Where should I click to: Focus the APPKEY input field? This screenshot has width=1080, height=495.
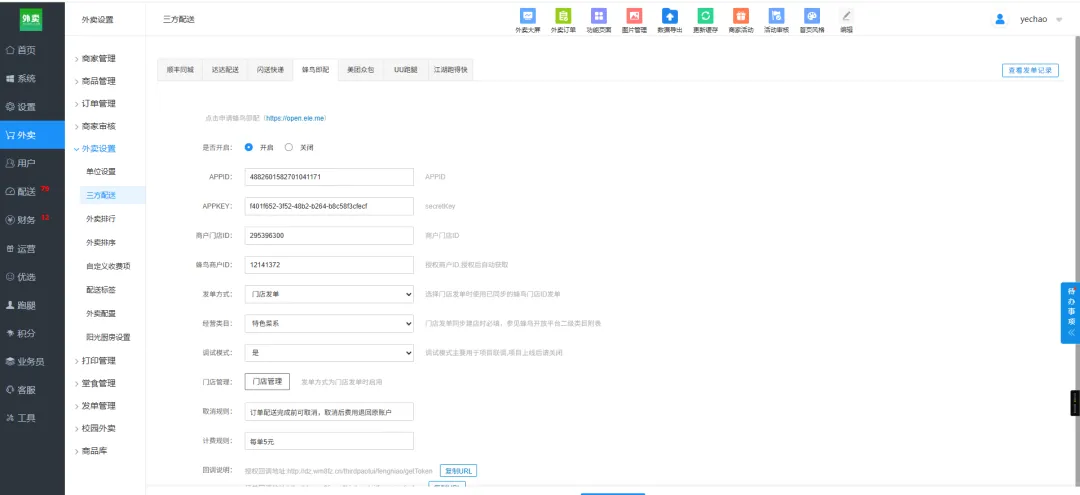click(x=329, y=206)
